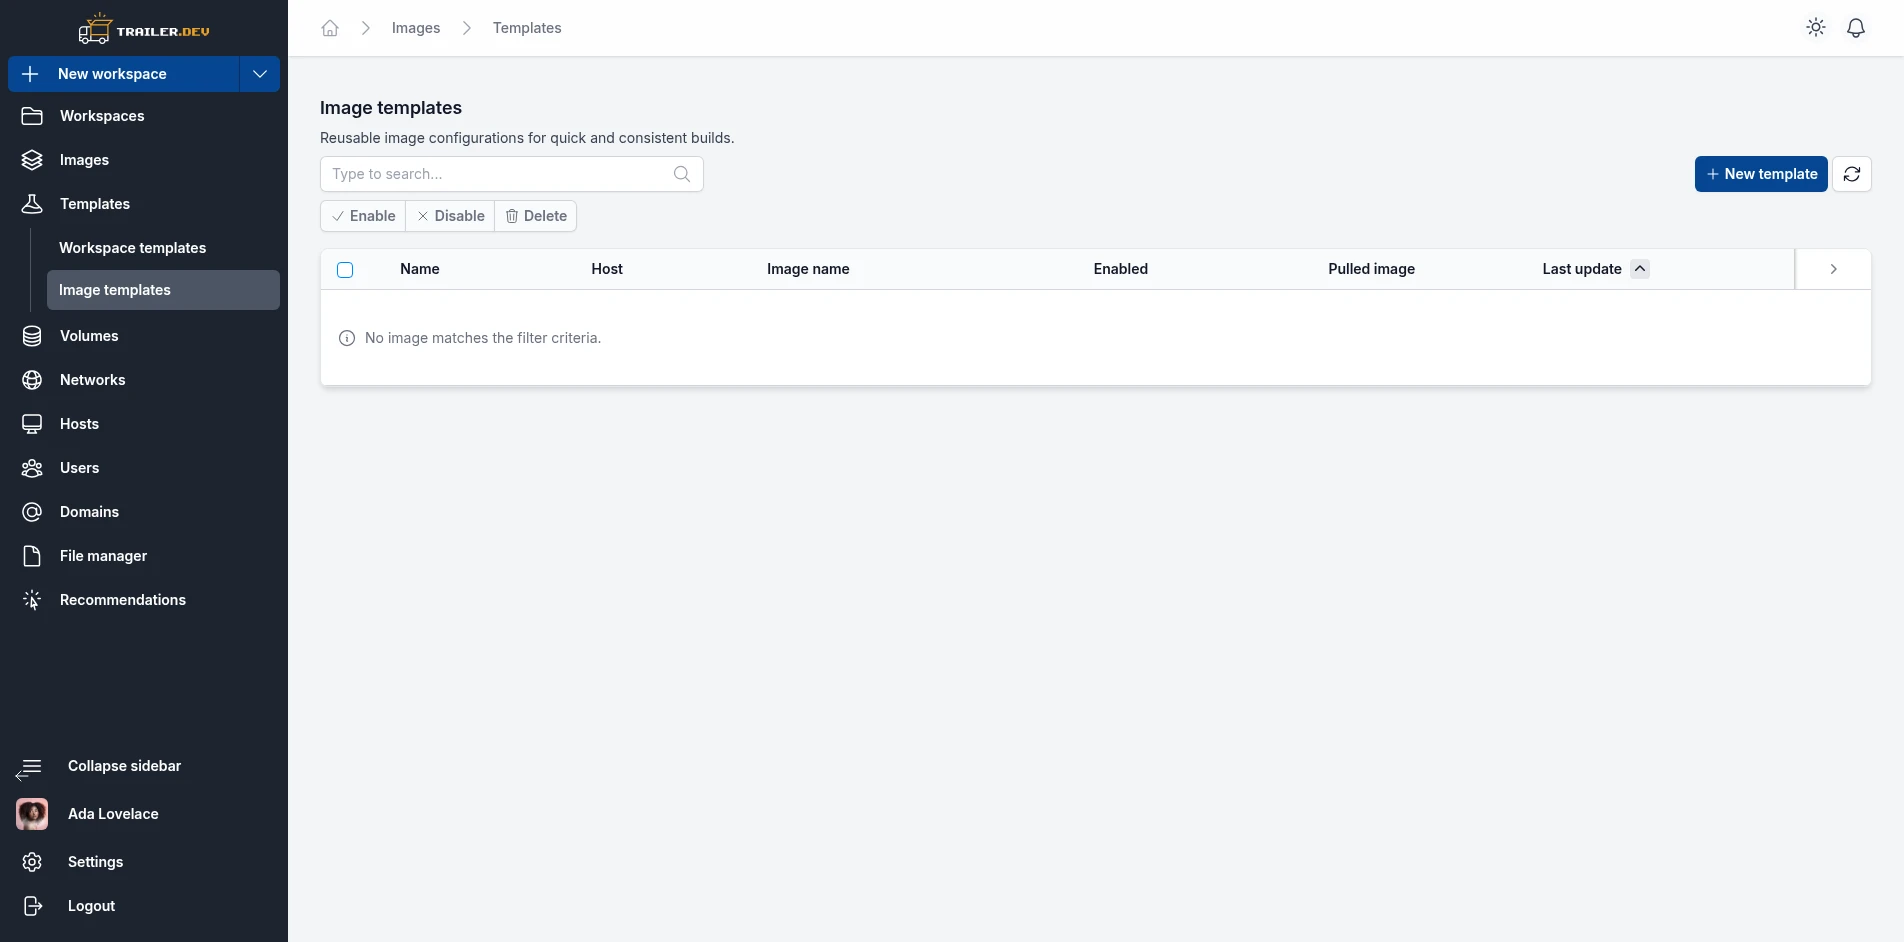Click the Last update column header text
The height and width of the screenshot is (942, 1904).
coord(1582,269)
